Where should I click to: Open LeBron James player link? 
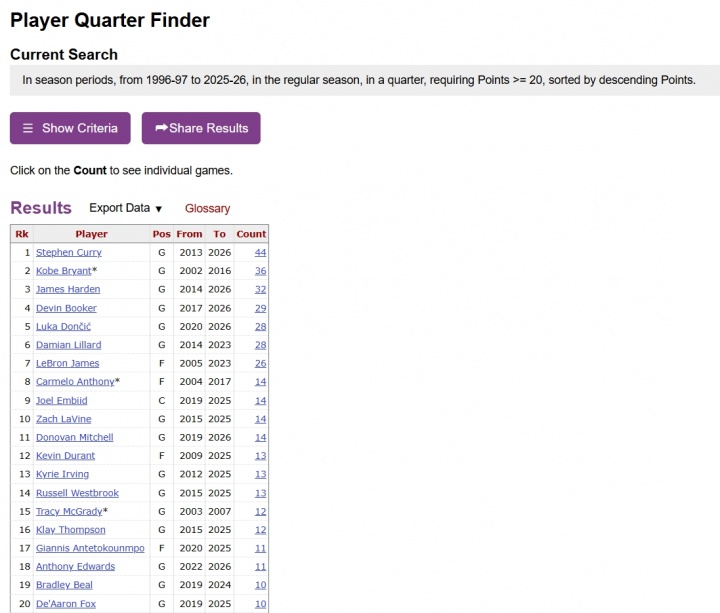click(x=67, y=363)
